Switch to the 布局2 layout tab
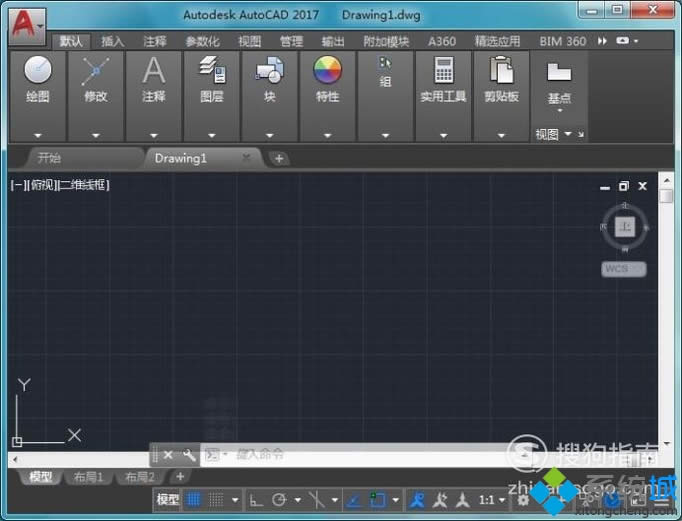The width and height of the screenshot is (682, 521). coord(140,477)
